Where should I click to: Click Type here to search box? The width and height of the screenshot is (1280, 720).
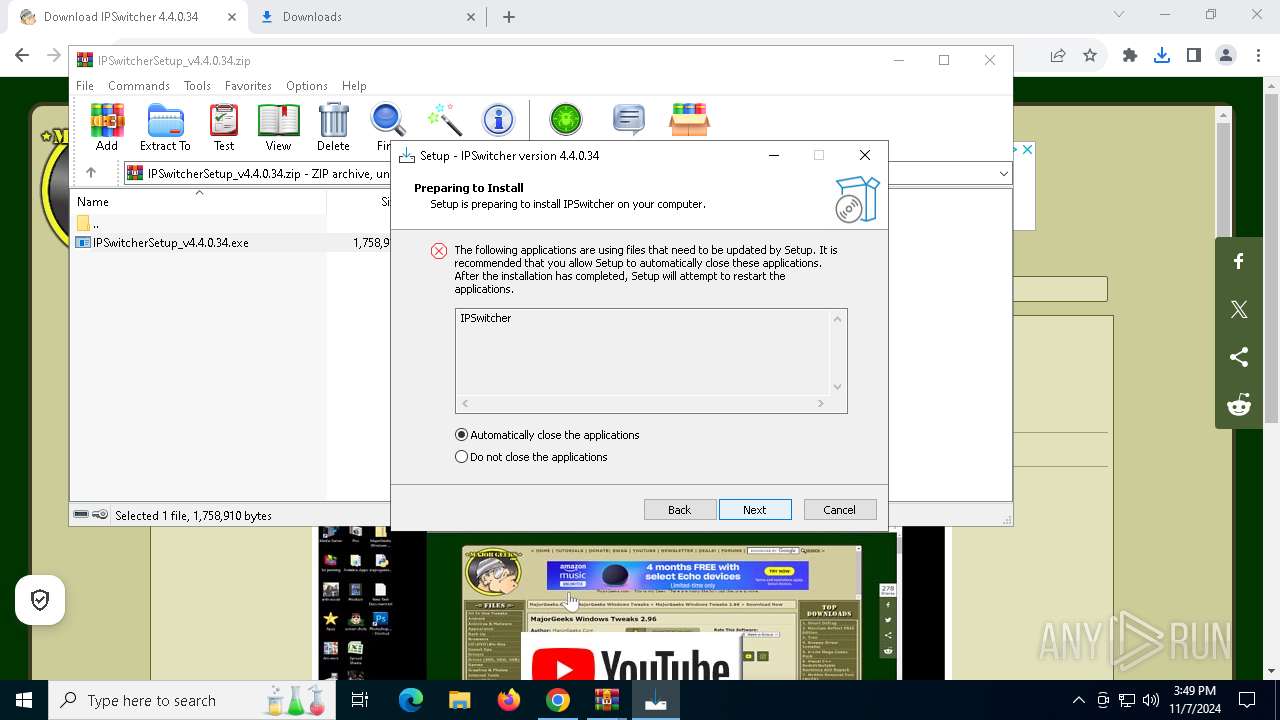point(194,700)
